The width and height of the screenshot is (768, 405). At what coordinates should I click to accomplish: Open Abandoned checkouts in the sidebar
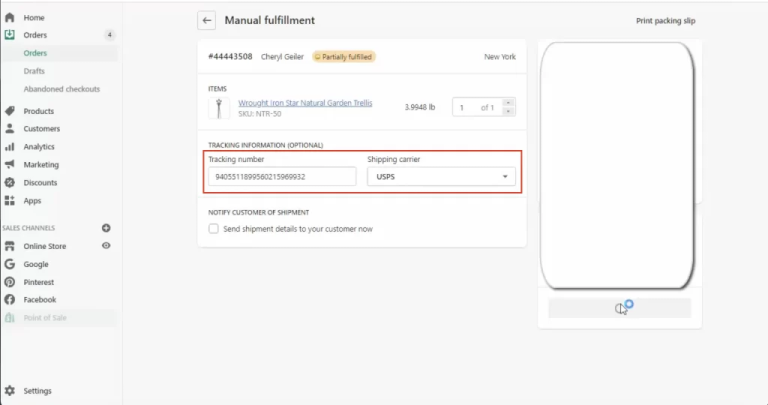pyautogui.click(x=61, y=89)
